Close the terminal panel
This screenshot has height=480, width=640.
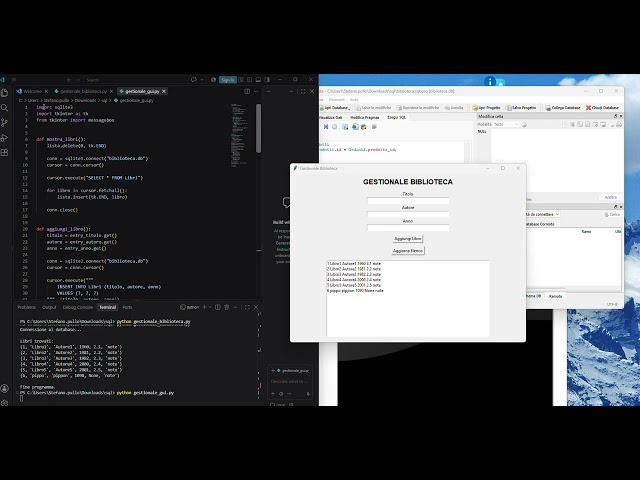pyautogui.click(x=256, y=307)
